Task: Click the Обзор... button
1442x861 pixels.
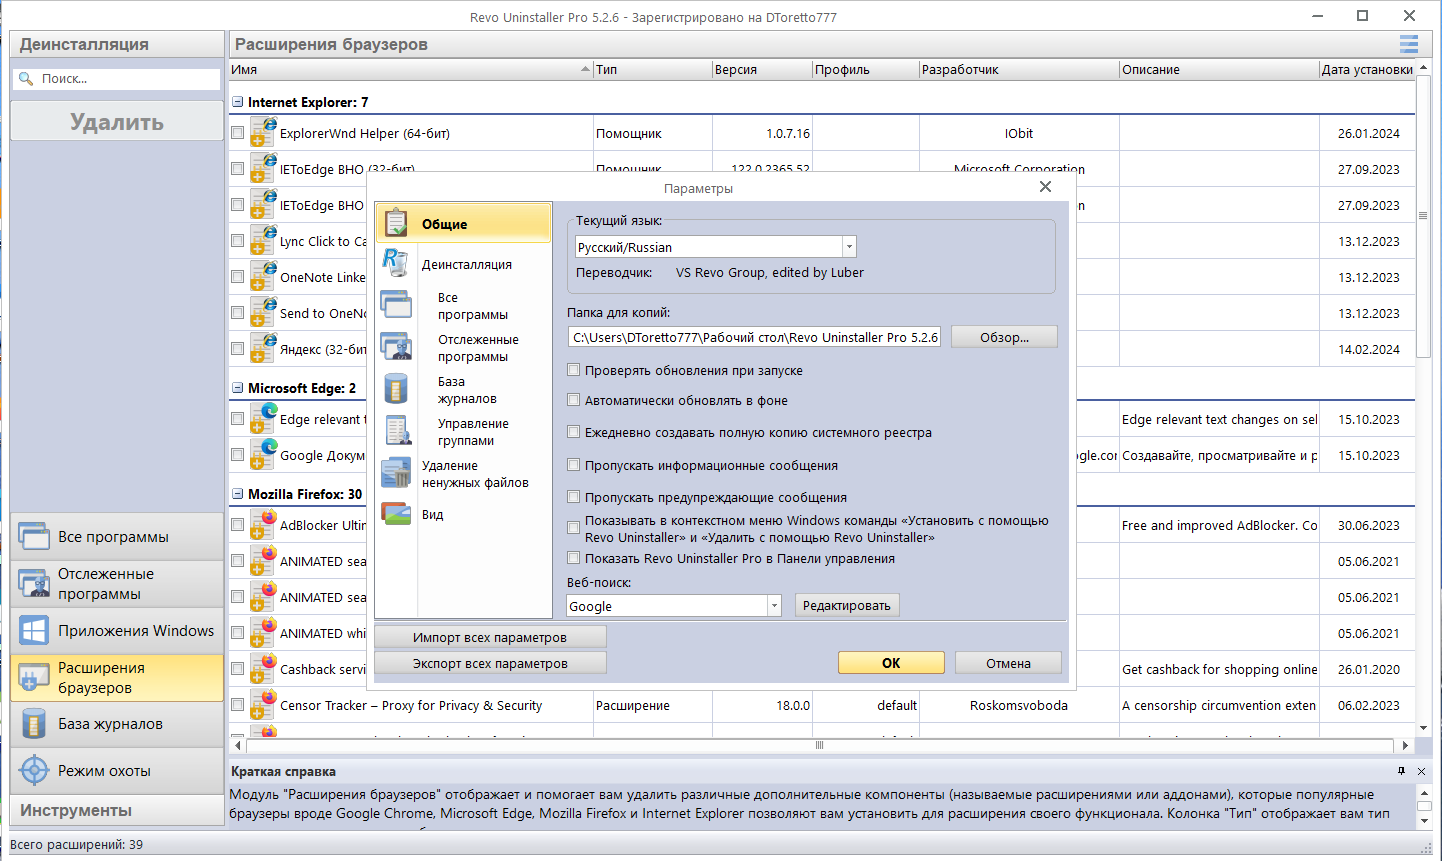Action: click(1004, 337)
